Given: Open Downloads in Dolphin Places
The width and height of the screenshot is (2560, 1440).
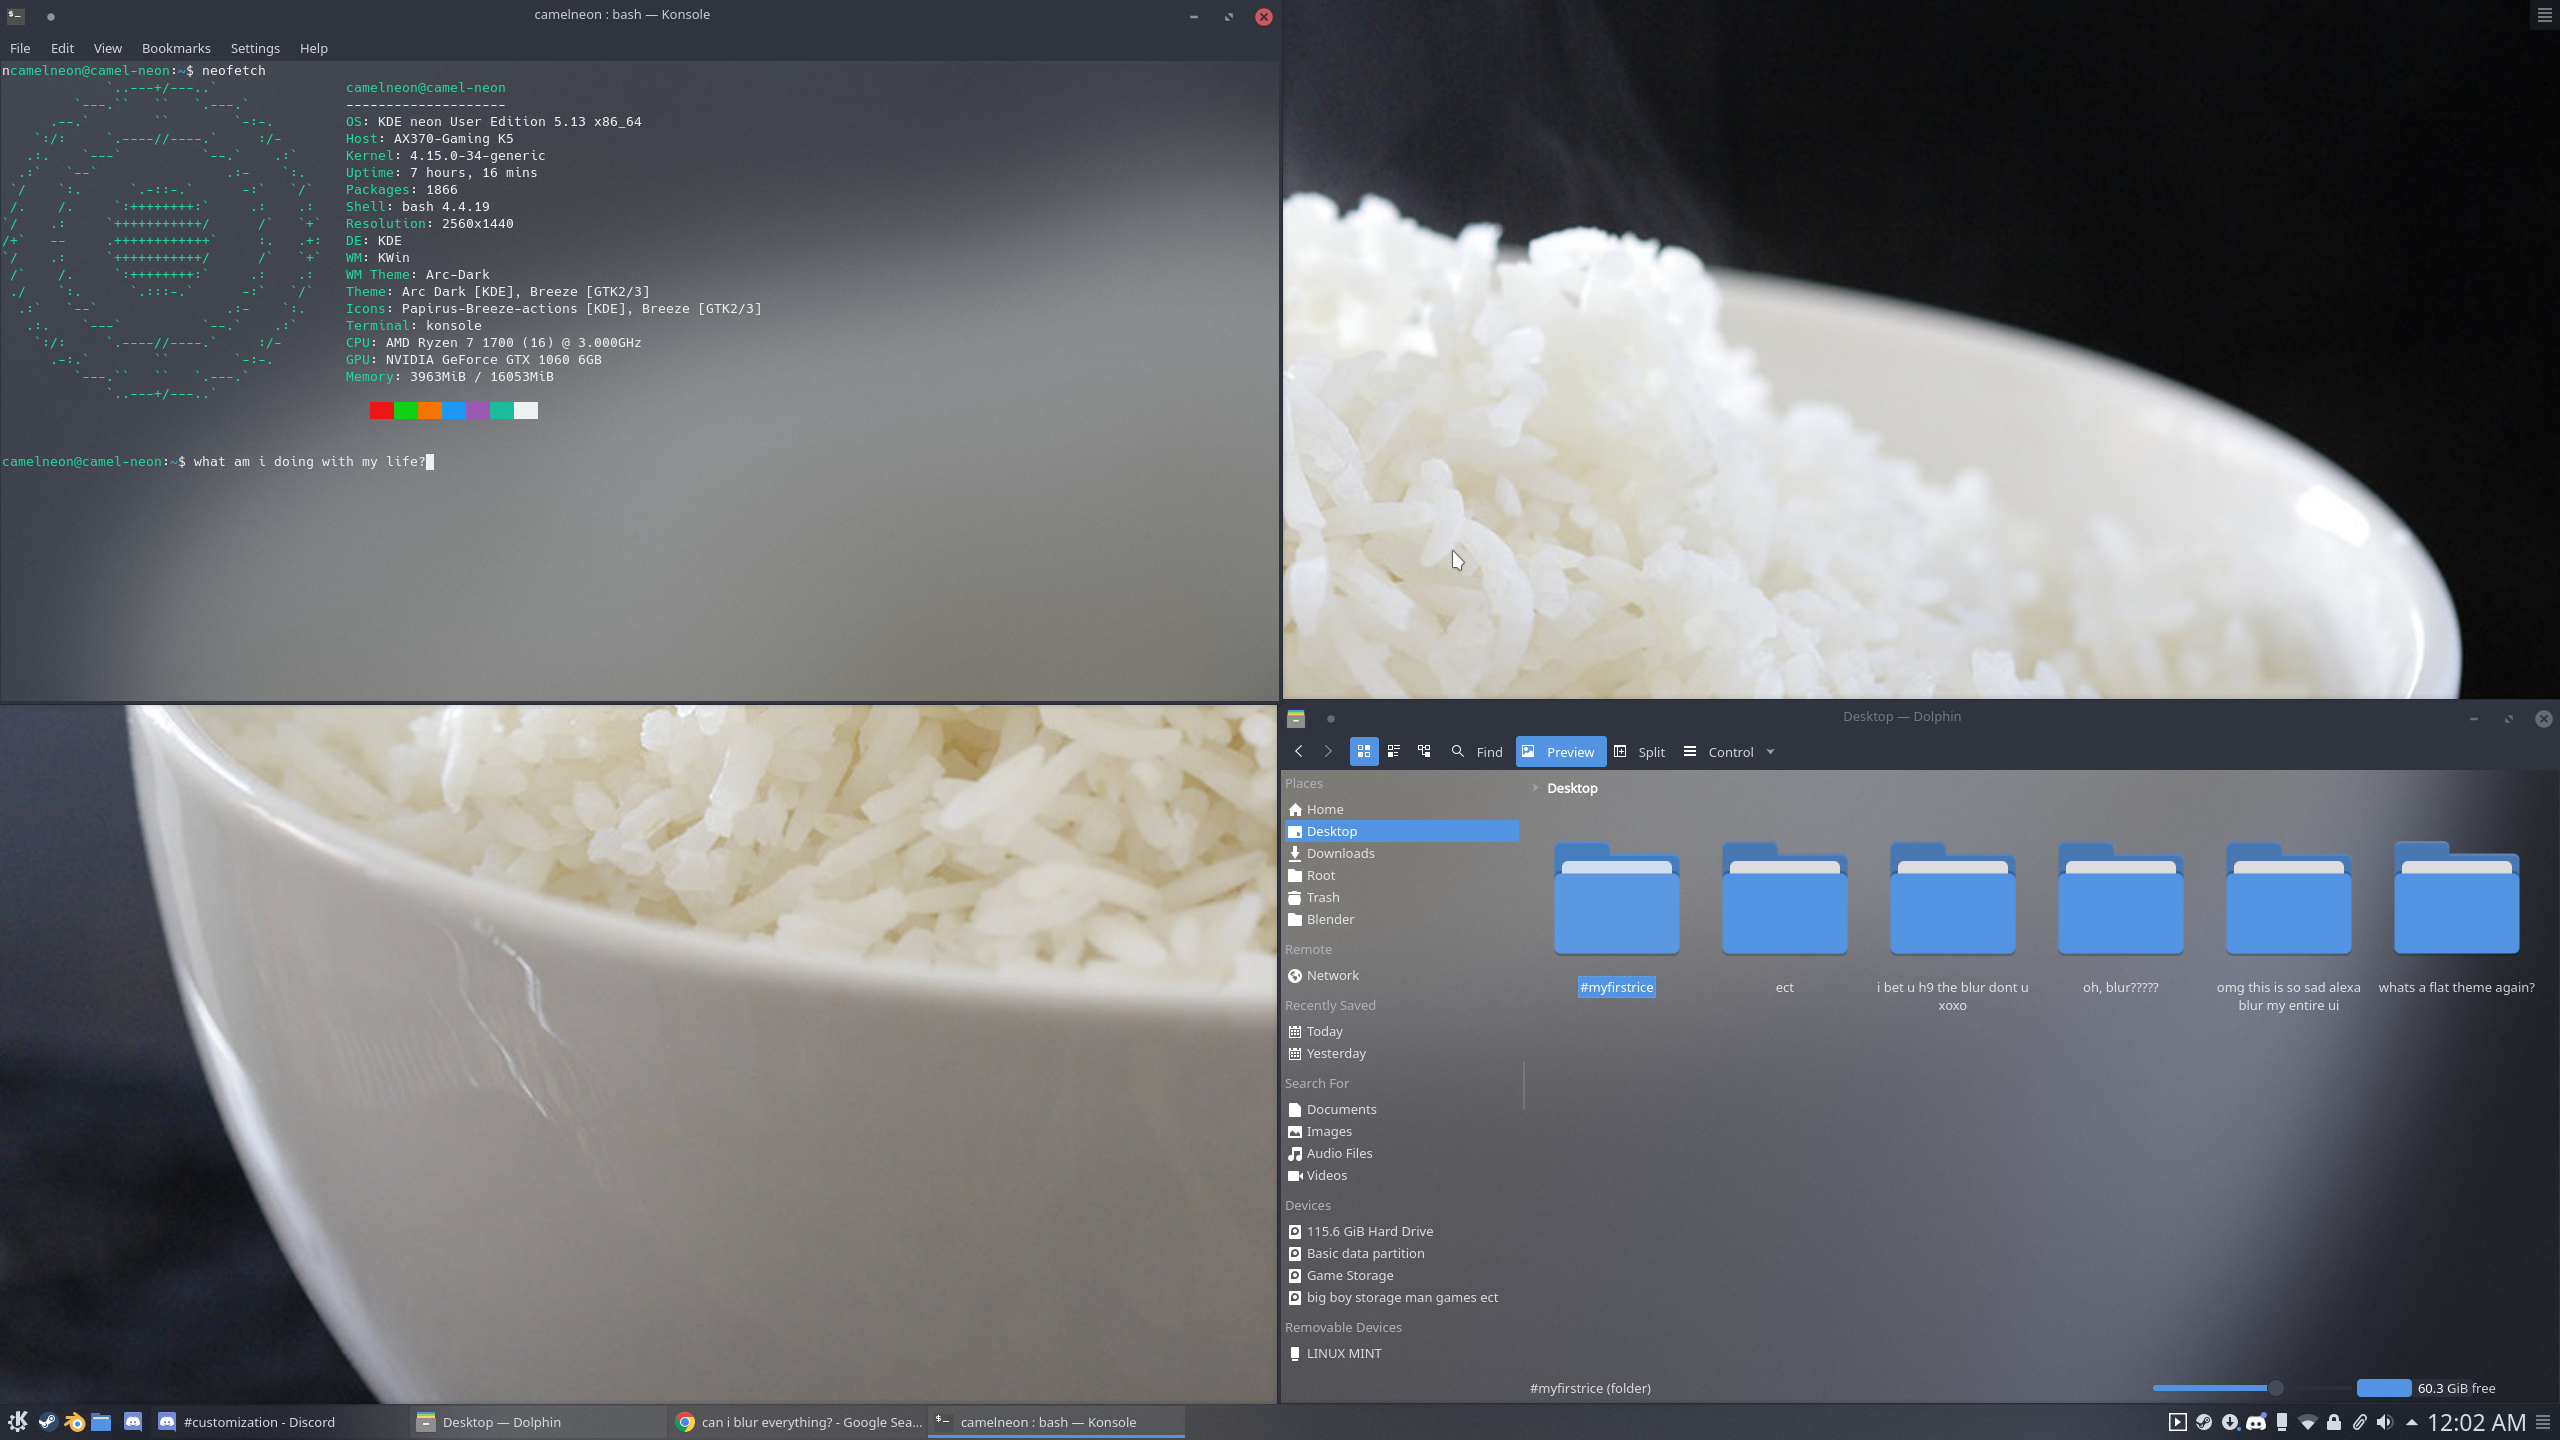Looking at the screenshot, I should point(1401,853).
